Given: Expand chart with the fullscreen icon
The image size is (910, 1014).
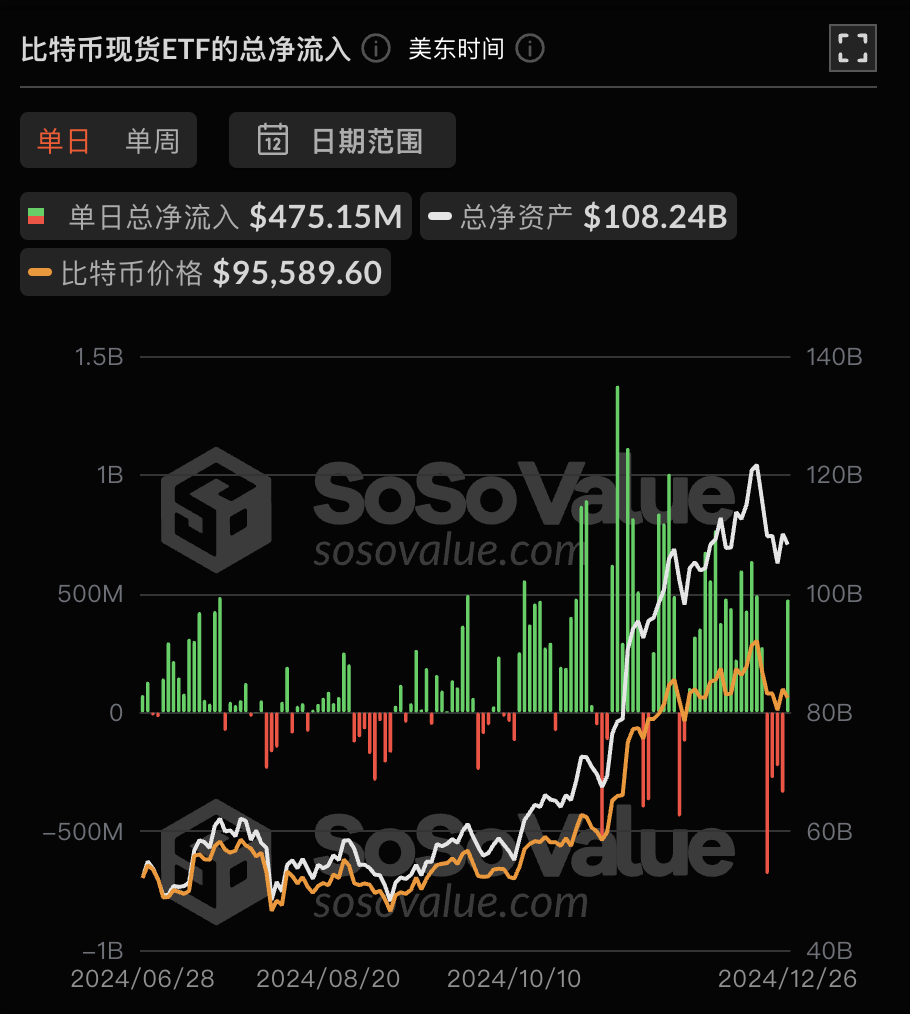Looking at the screenshot, I should (852, 47).
